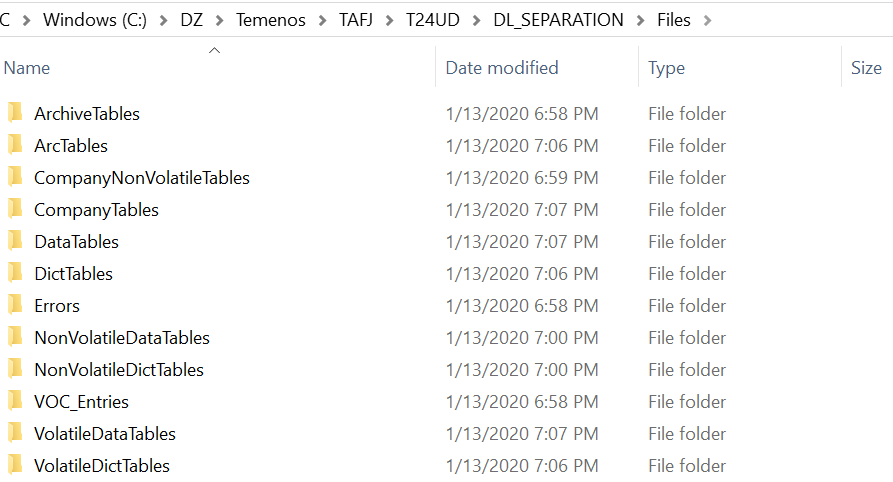Viewport: 893px width, 482px height.
Task: Open chevron dropdown after DL_SEPARATION breadcrumb
Action: pyautogui.click(x=640, y=20)
